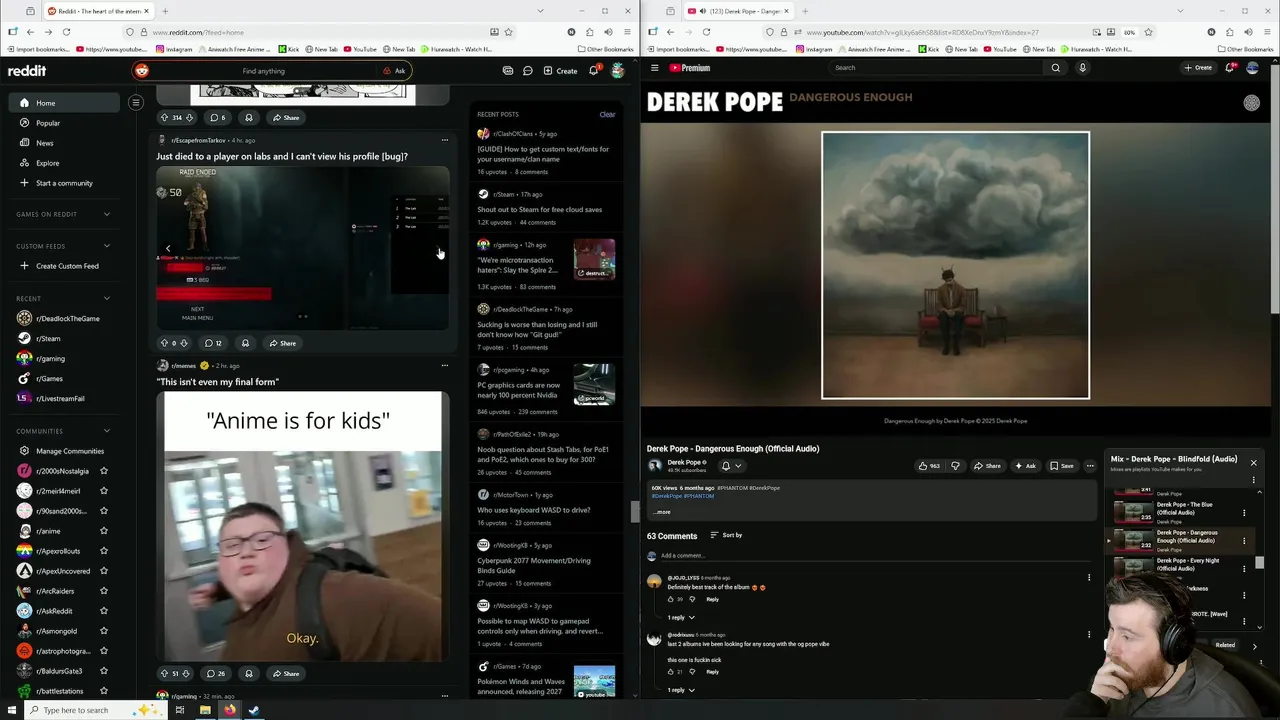Toggle favorite star for r/AskReddit
1280x720 pixels.
click(x=104, y=611)
